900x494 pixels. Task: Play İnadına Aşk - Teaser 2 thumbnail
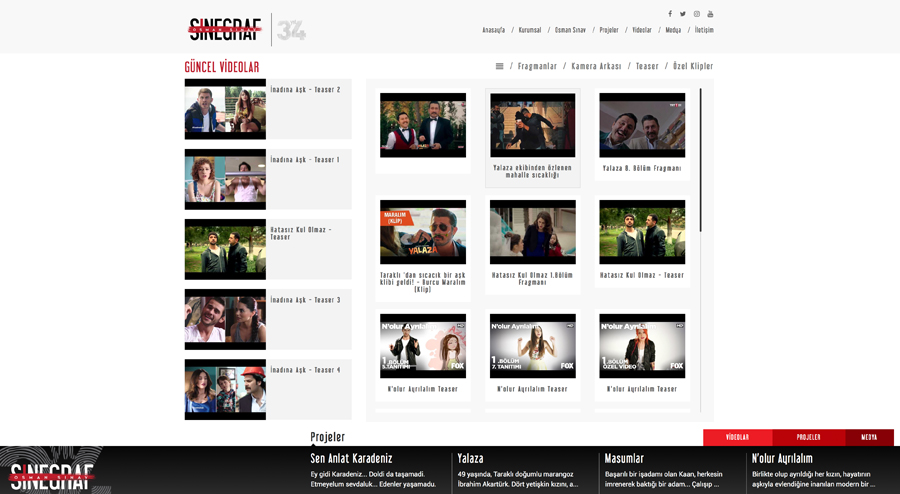(225, 109)
